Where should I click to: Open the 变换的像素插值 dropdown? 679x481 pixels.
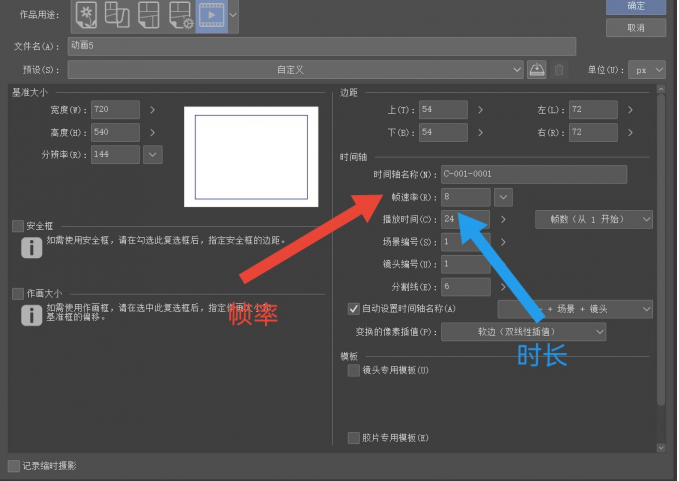(x=523, y=332)
